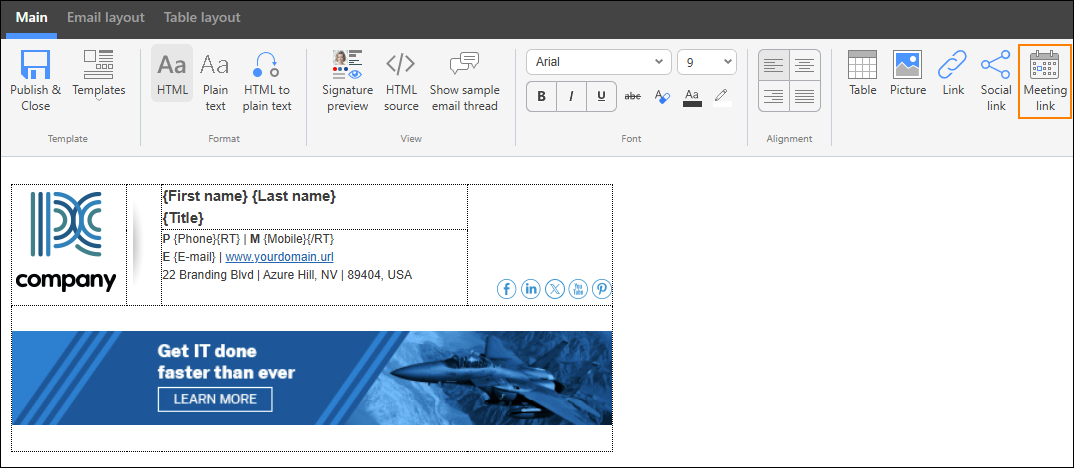
Task: Show sample email thread
Action: pyautogui.click(x=464, y=80)
